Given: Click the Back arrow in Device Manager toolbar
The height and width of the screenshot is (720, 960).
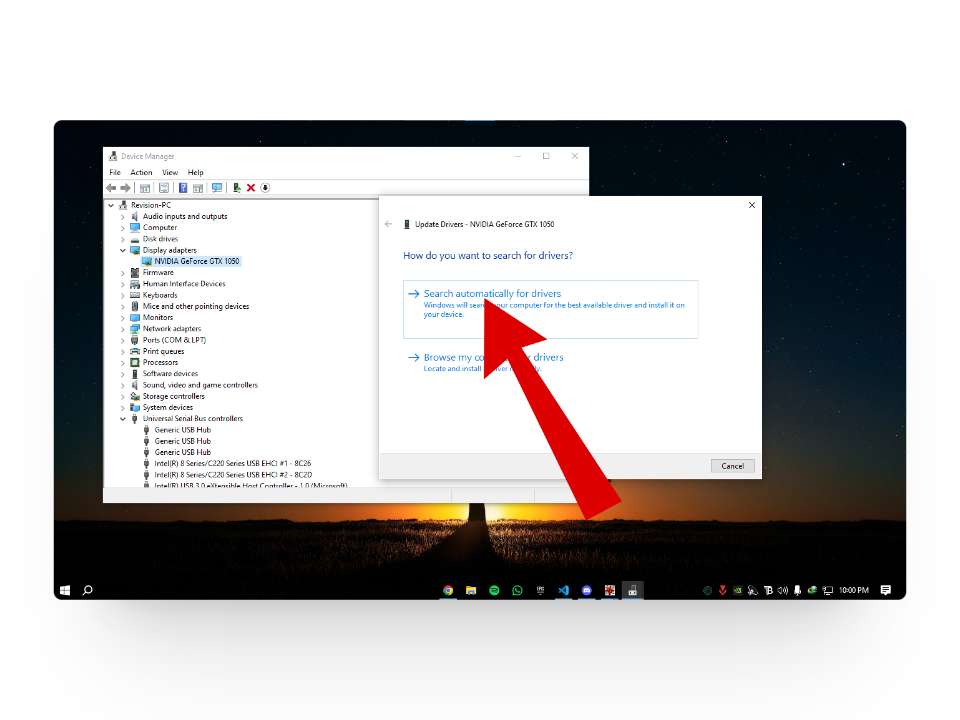Looking at the screenshot, I should 111,188.
